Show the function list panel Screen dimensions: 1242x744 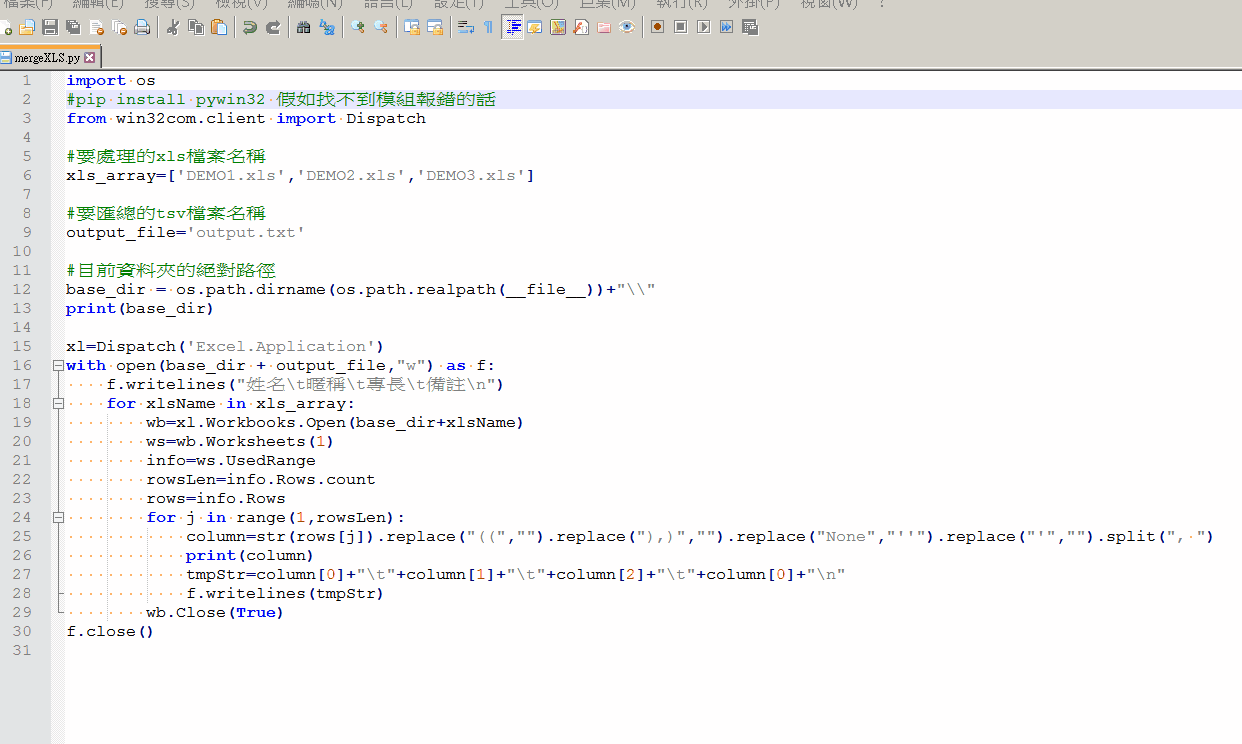pos(581,27)
